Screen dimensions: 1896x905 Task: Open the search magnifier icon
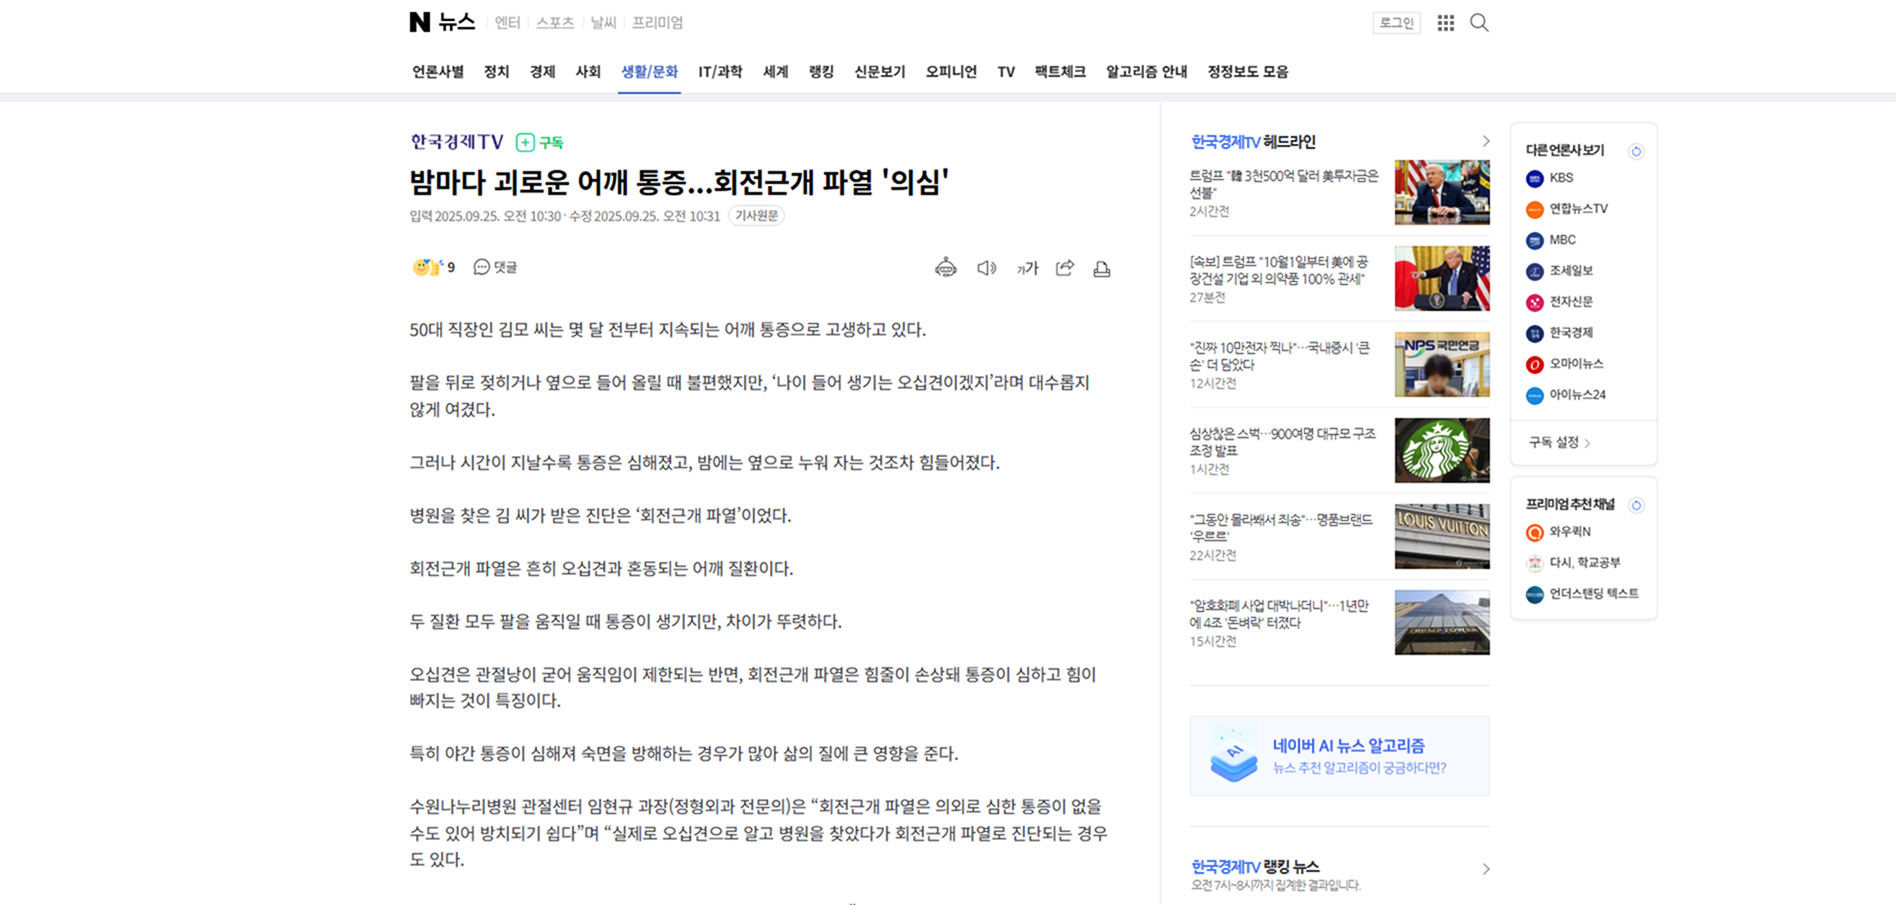[1479, 23]
